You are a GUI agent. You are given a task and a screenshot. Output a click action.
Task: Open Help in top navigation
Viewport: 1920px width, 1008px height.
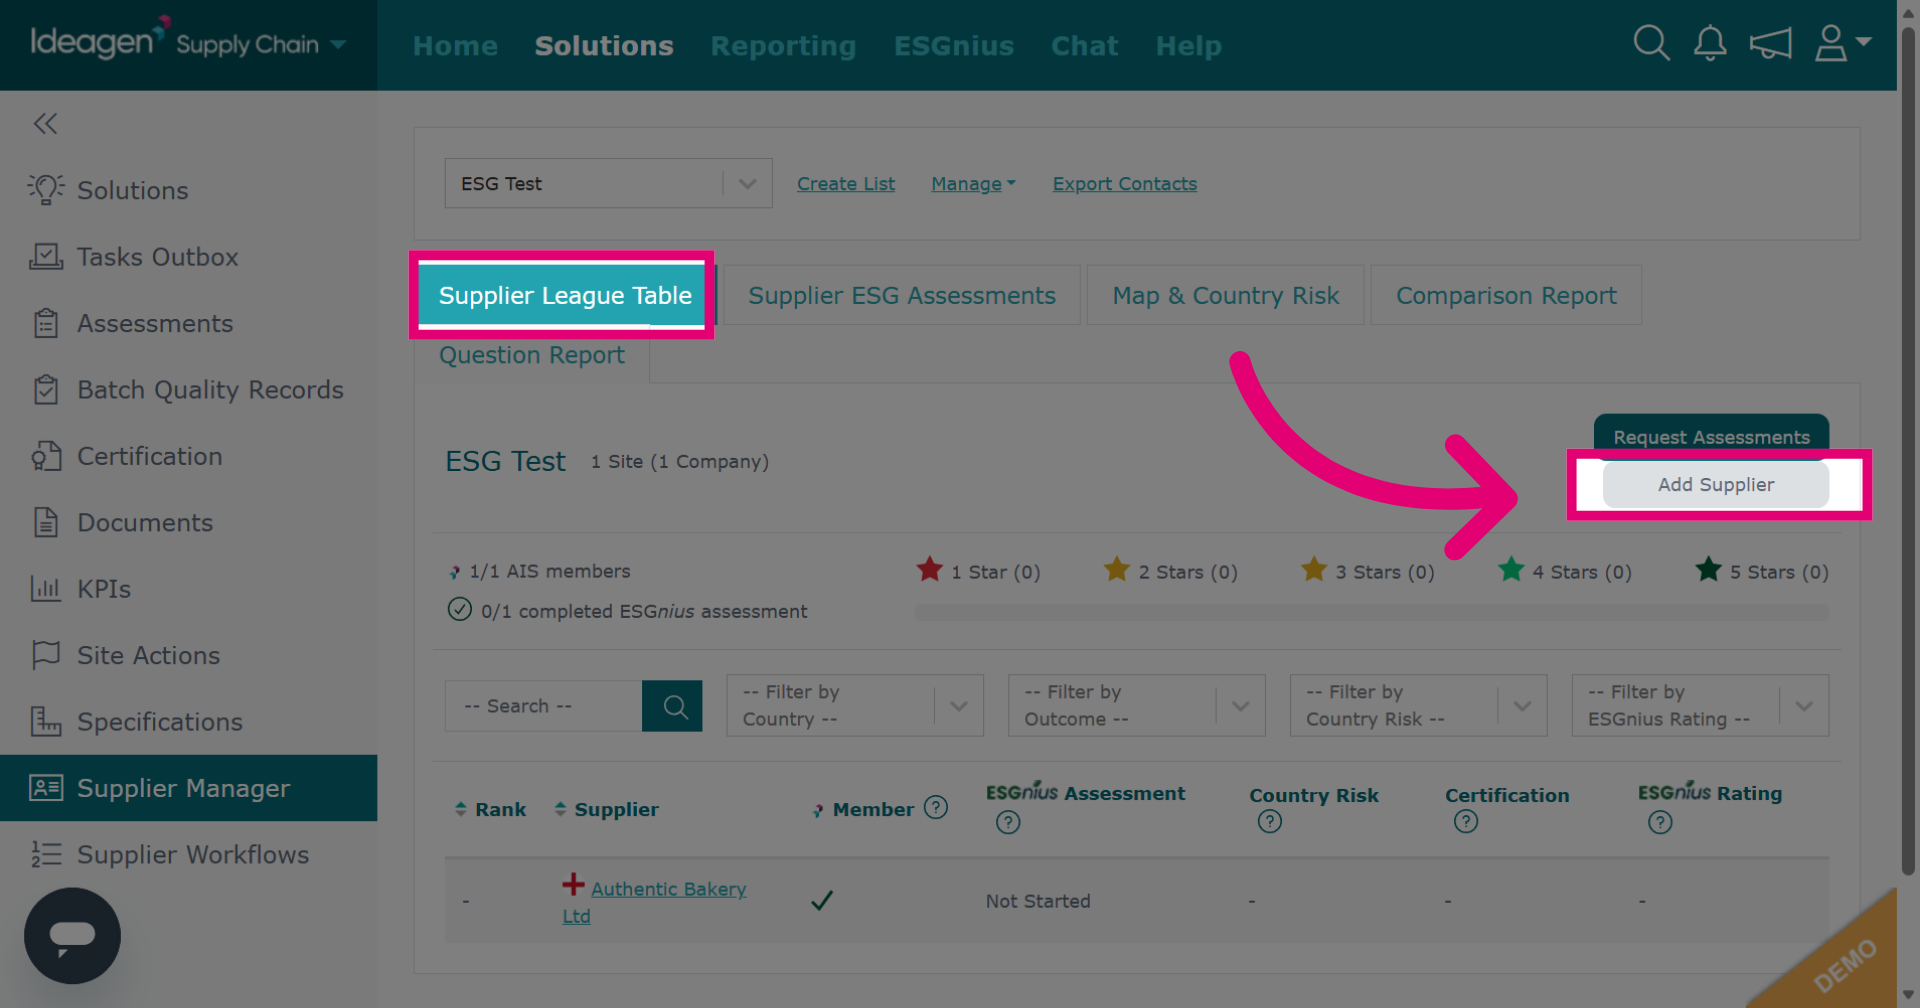click(x=1189, y=46)
